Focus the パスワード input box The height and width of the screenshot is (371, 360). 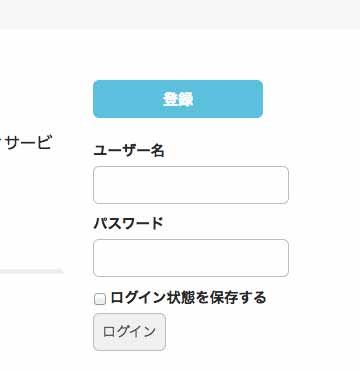click(x=191, y=258)
